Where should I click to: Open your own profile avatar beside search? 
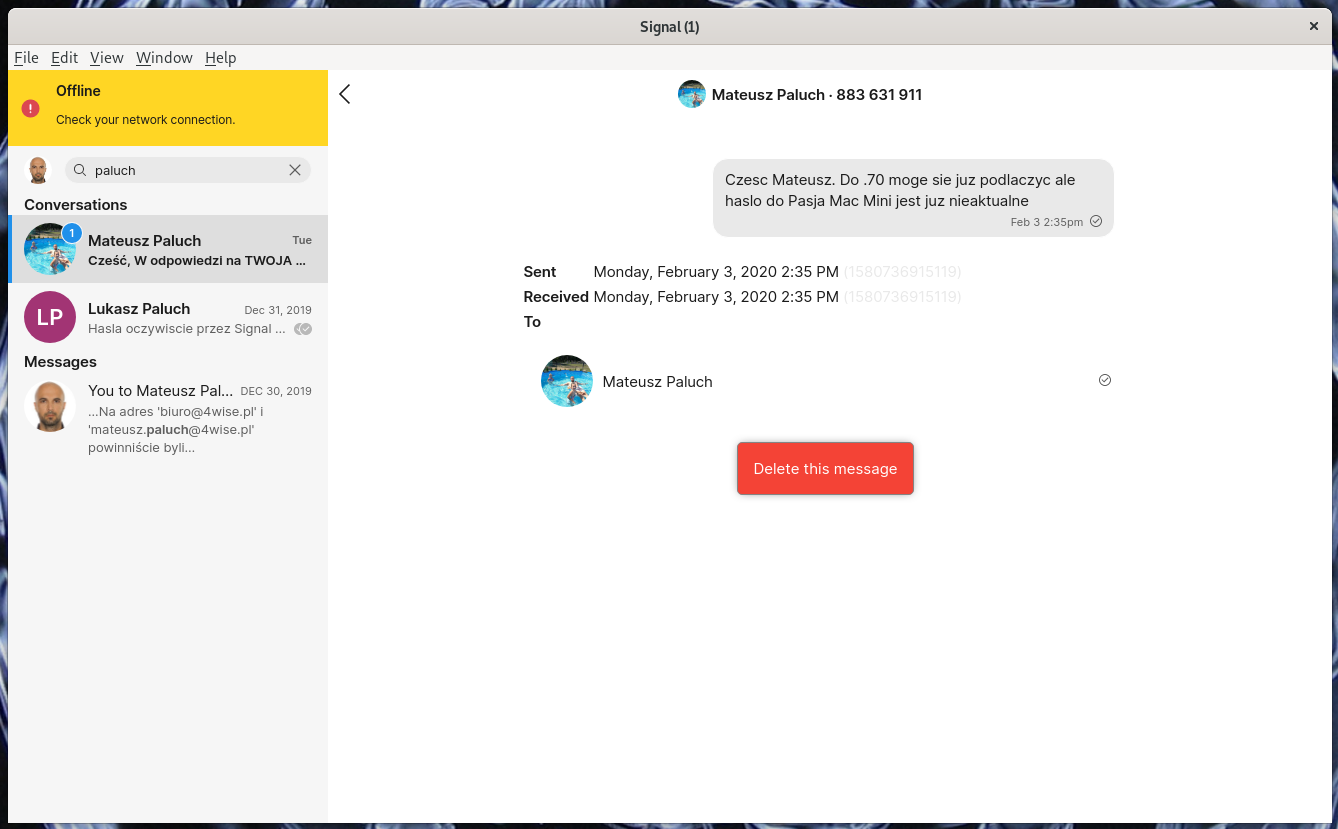[x=38, y=170]
